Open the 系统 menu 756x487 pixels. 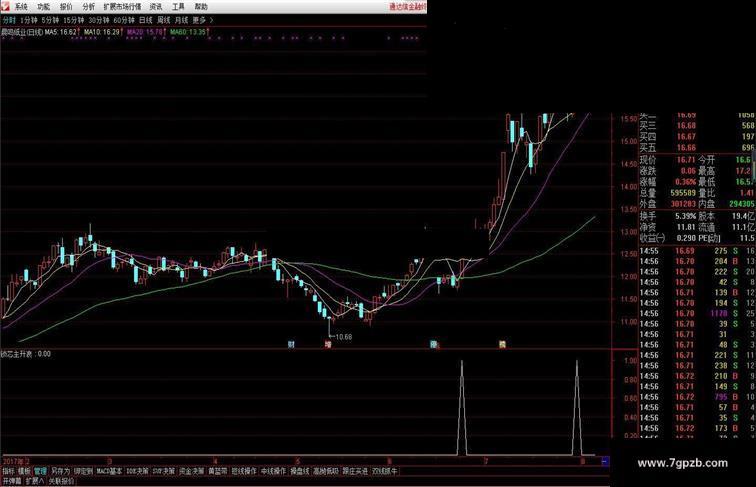click(x=21, y=7)
